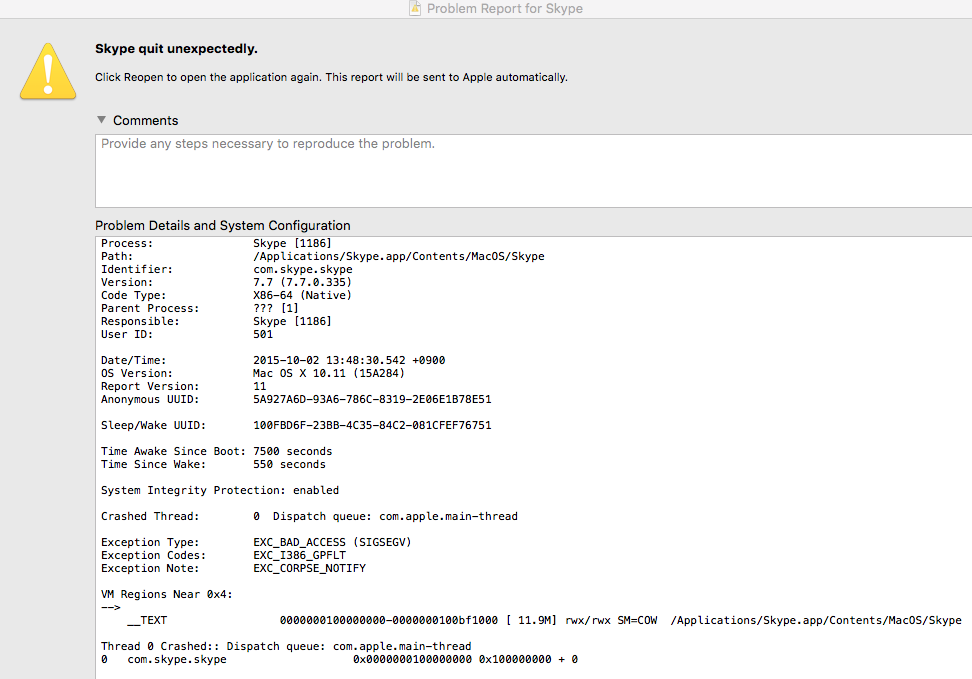Click the Crashed Thread 'com.apple.main-thread' line

pyautogui.click(x=309, y=517)
